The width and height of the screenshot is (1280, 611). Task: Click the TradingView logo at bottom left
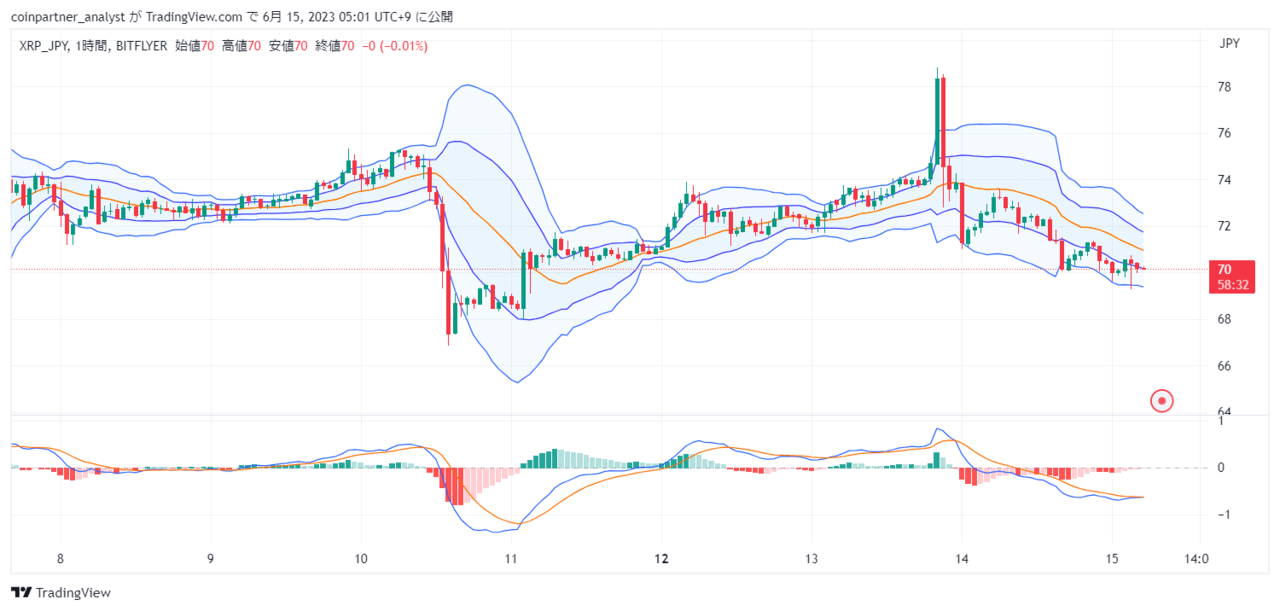tap(61, 592)
